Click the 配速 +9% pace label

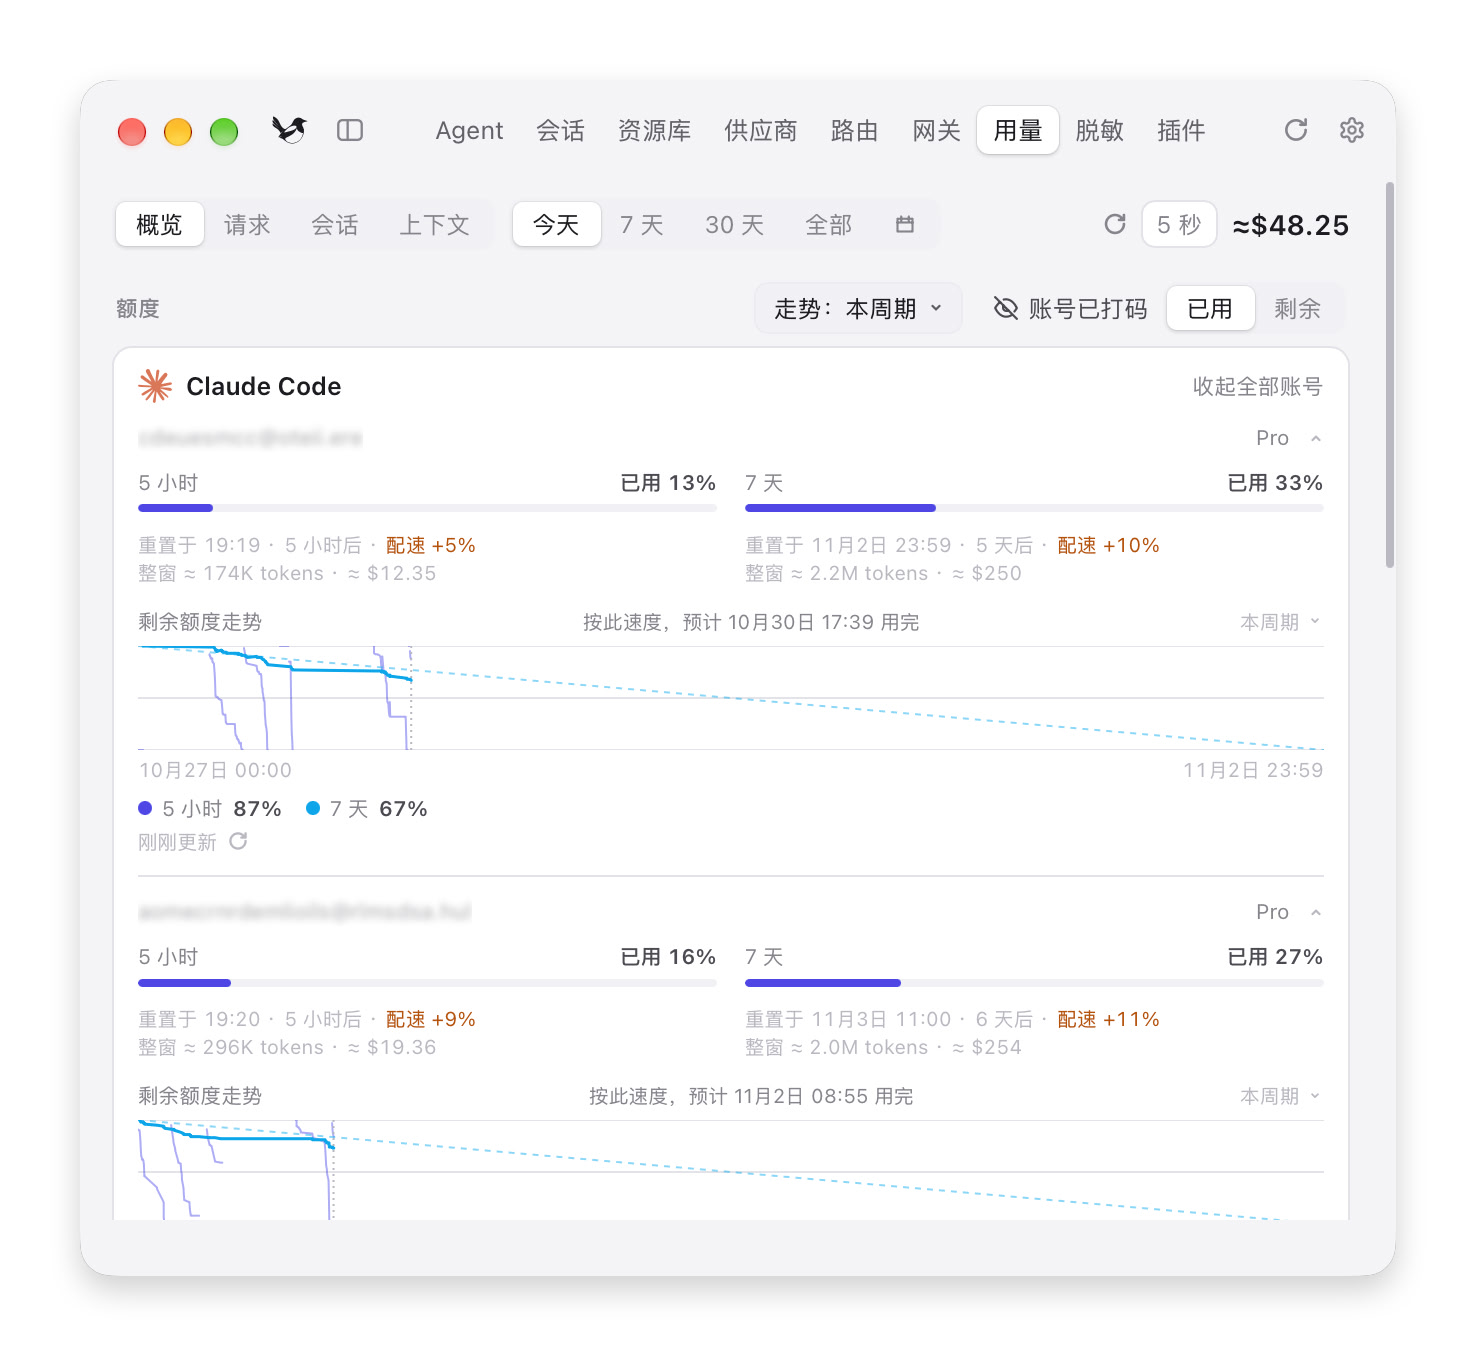pyautogui.click(x=430, y=1019)
